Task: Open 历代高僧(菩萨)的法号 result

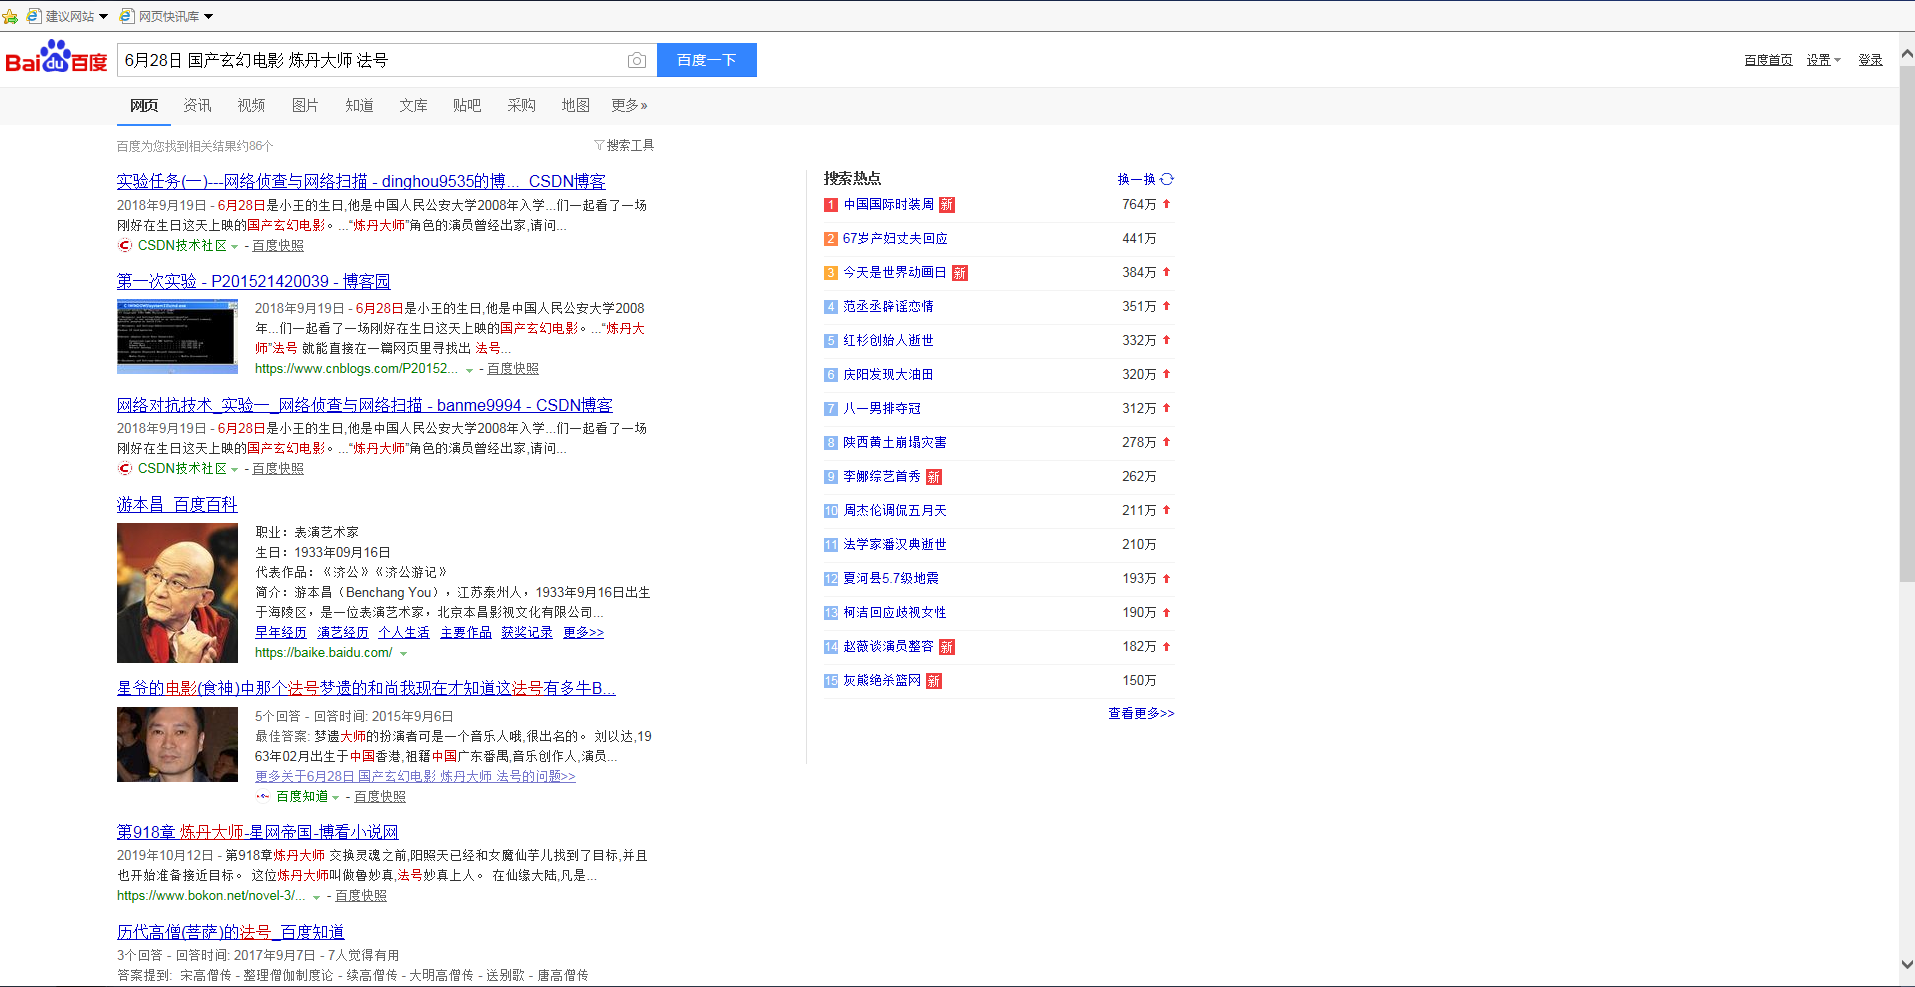Action: tap(231, 932)
